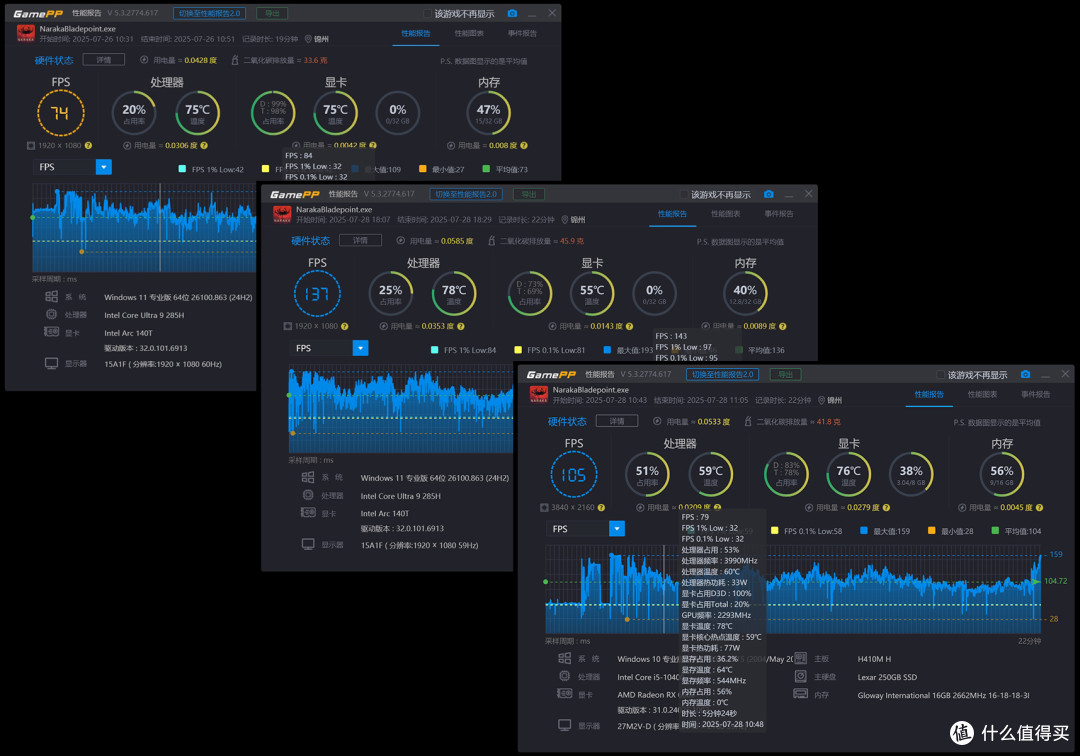Click the help icon beside 用电量 0.0353 度
Screen dimensions: 1080x756
[461, 326]
